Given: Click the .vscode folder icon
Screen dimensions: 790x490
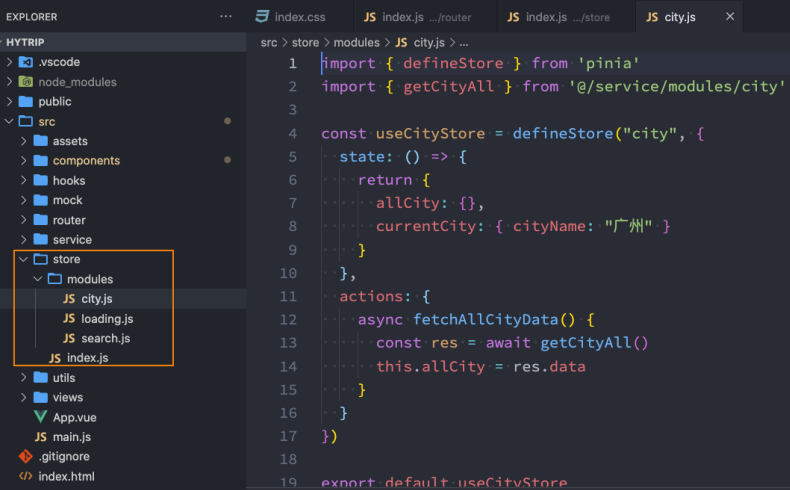Looking at the screenshot, I should (26, 62).
